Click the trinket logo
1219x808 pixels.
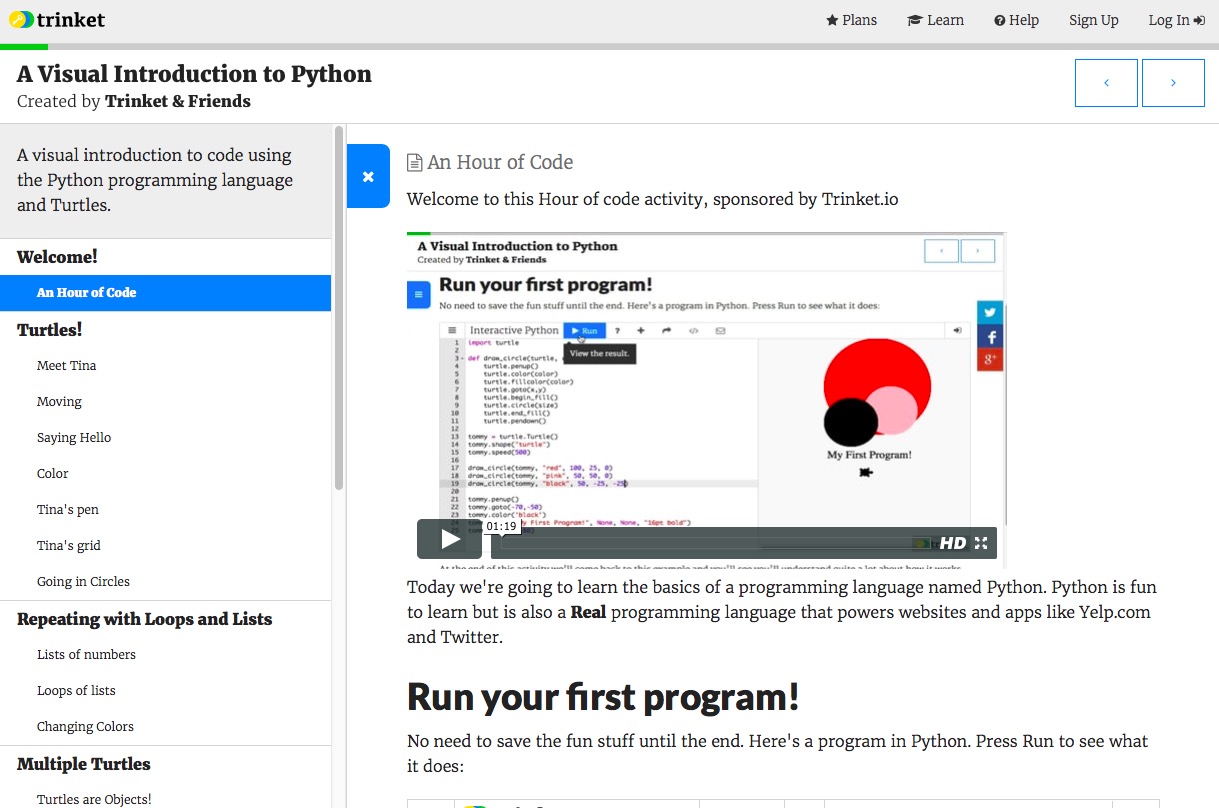point(56,20)
